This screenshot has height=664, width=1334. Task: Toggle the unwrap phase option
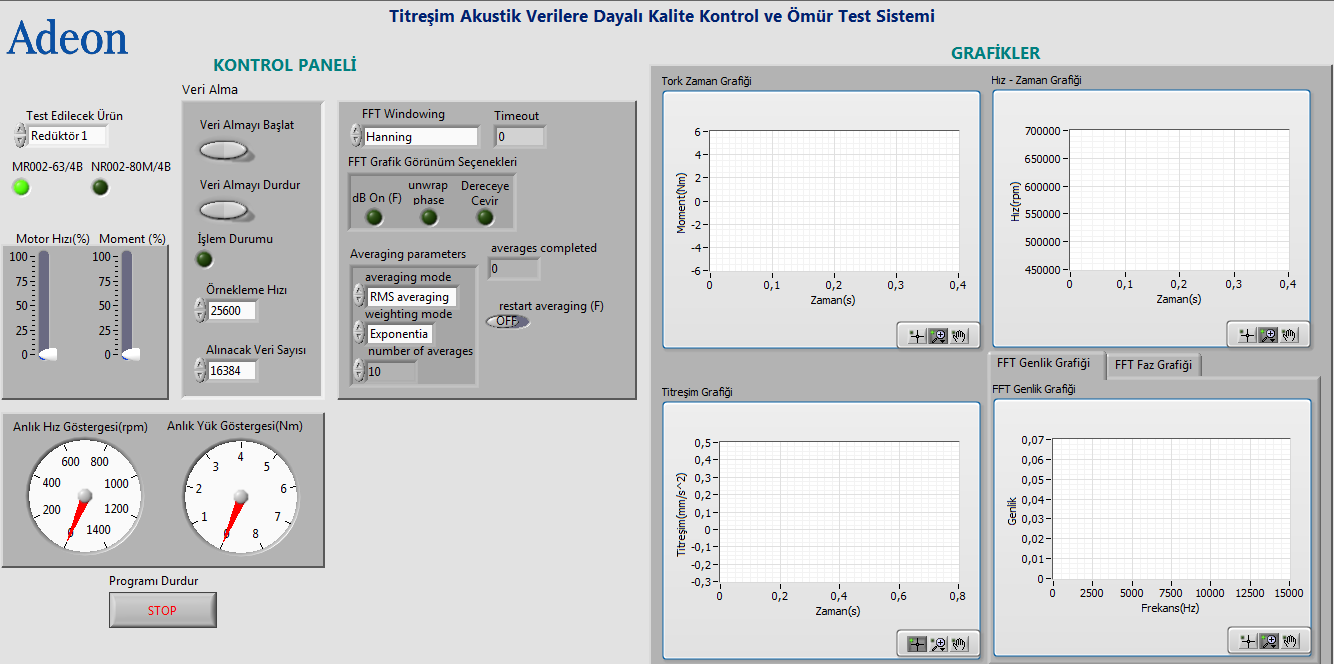click(429, 217)
